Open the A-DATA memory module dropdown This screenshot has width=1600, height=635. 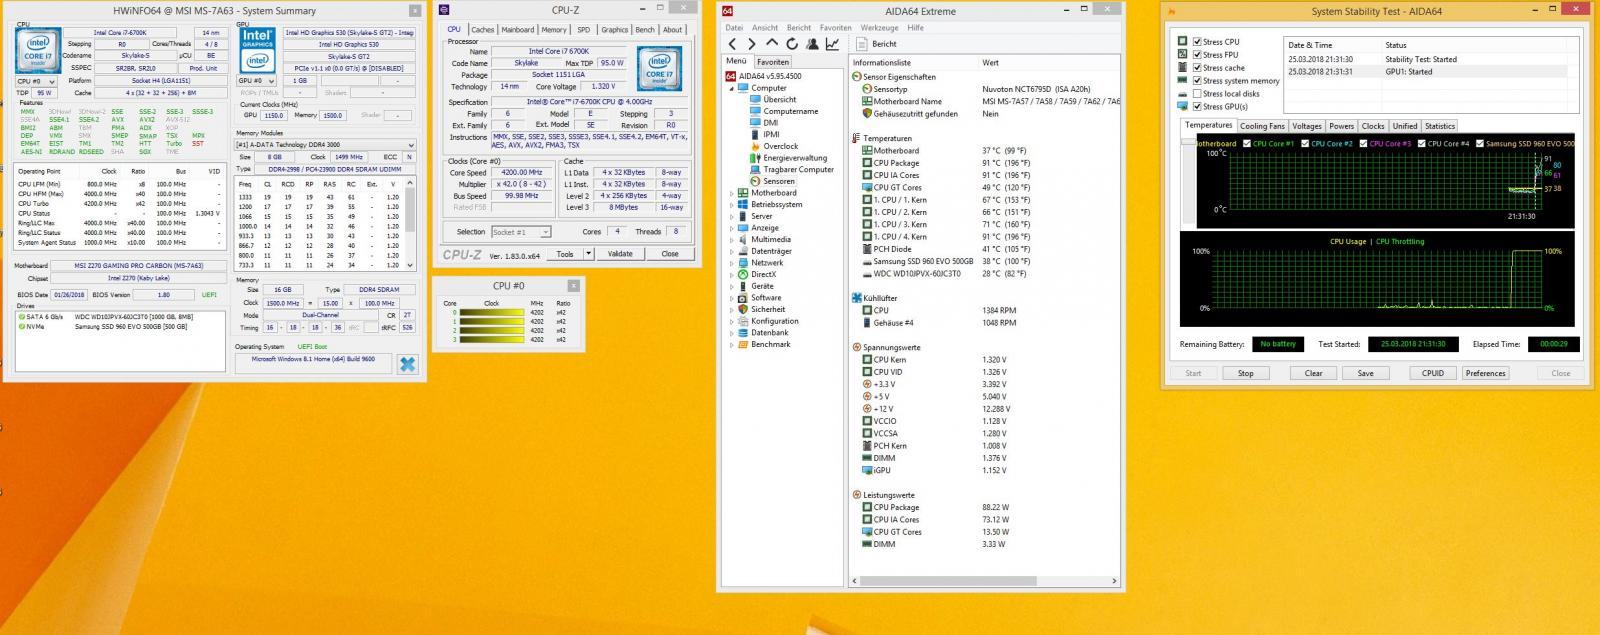click(325, 145)
